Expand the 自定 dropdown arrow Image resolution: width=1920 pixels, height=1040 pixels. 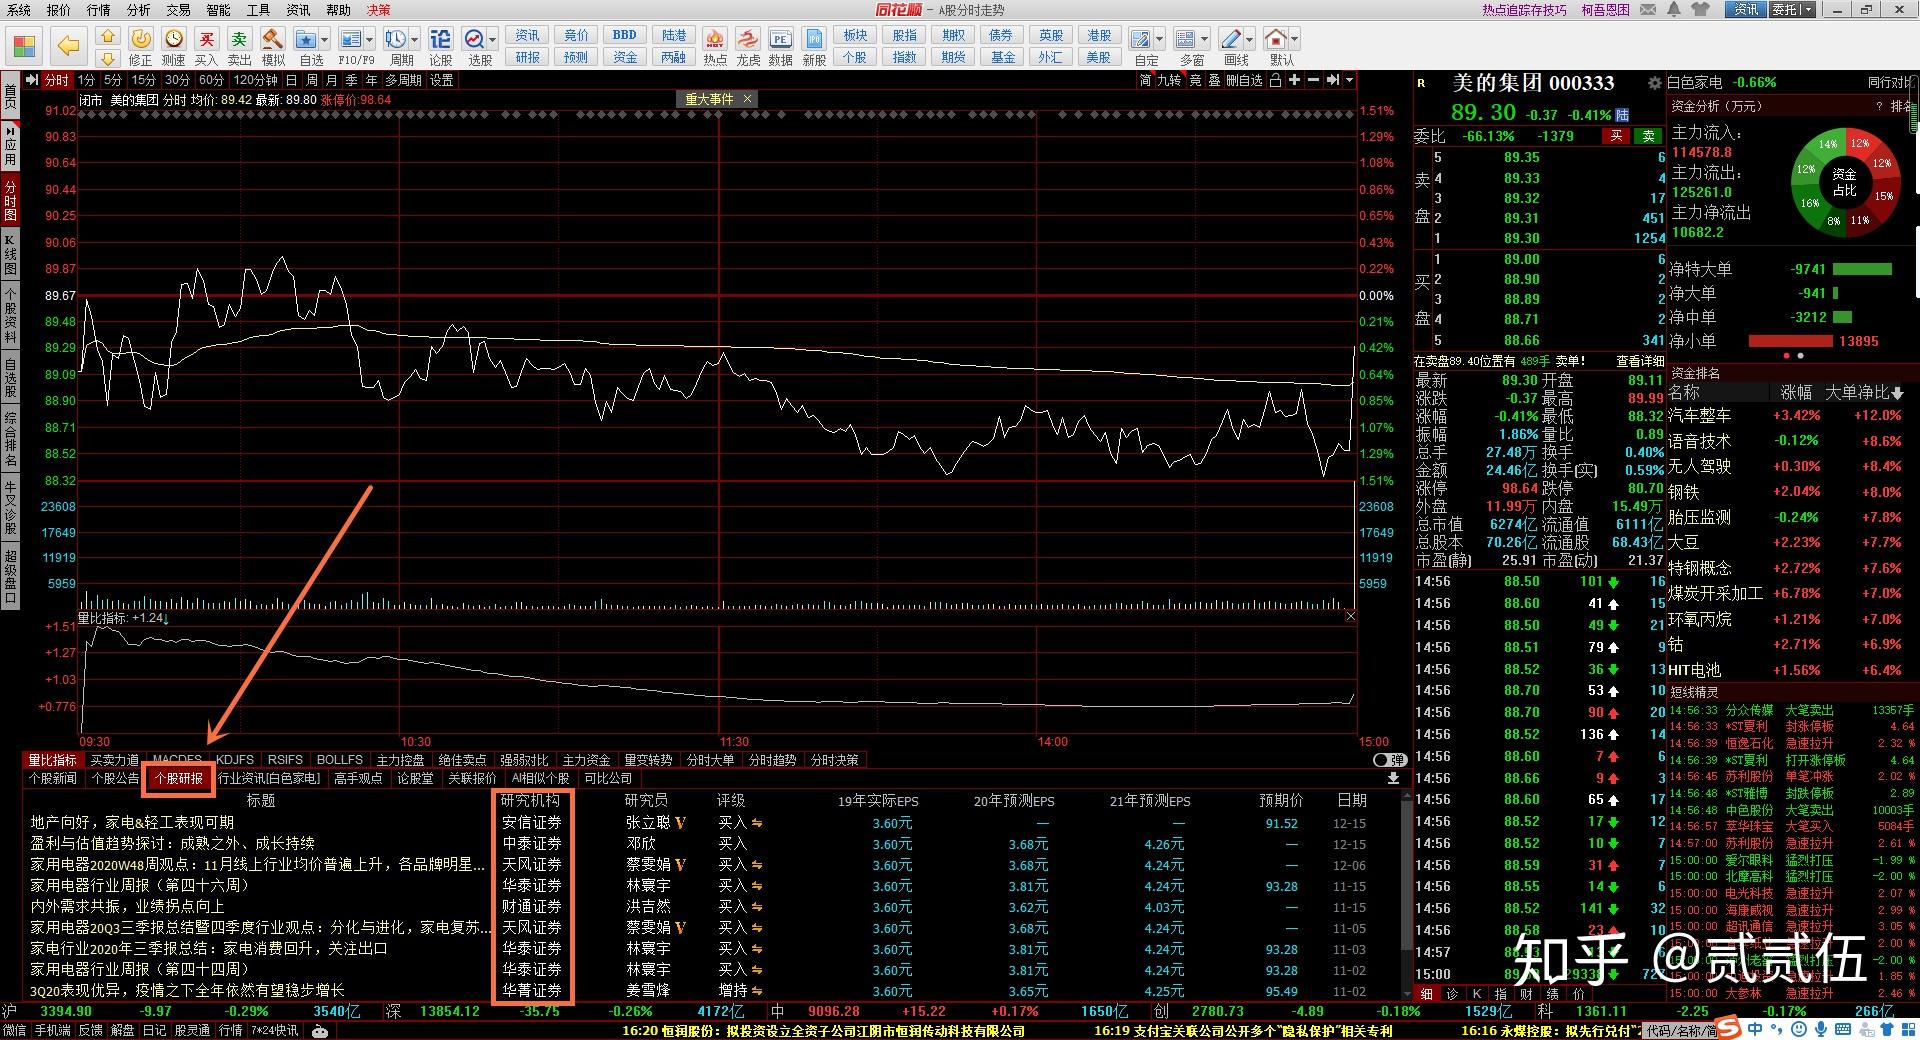tap(1160, 40)
